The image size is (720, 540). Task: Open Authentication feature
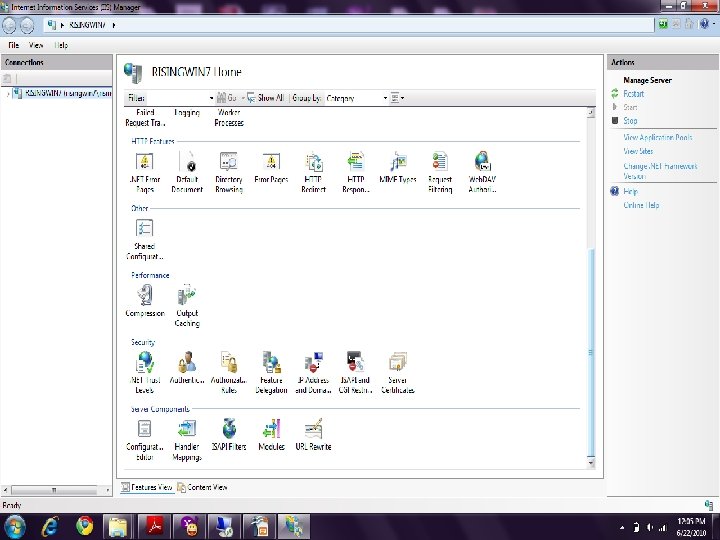pyautogui.click(x=187, y=368)
